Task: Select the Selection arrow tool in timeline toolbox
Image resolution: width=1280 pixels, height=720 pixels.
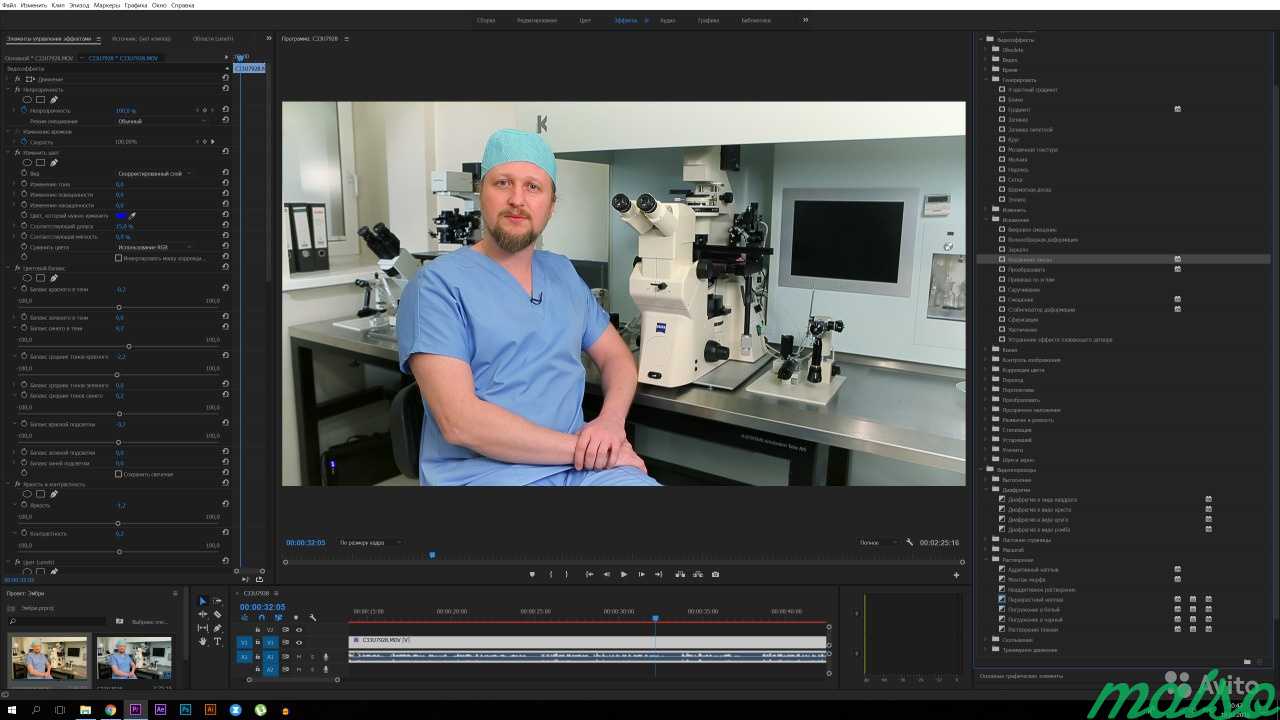Action: 203,601
